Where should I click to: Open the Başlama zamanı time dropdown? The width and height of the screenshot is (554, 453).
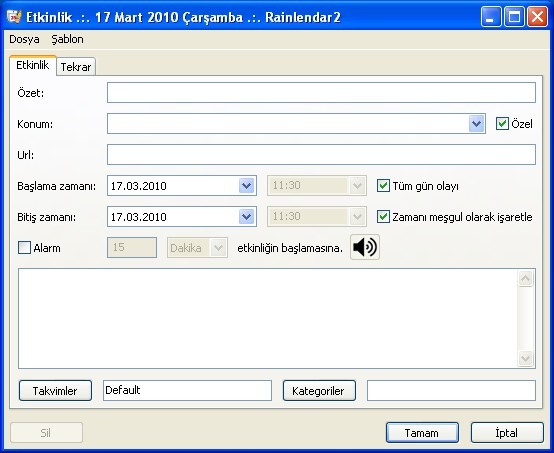pos(357,186)
